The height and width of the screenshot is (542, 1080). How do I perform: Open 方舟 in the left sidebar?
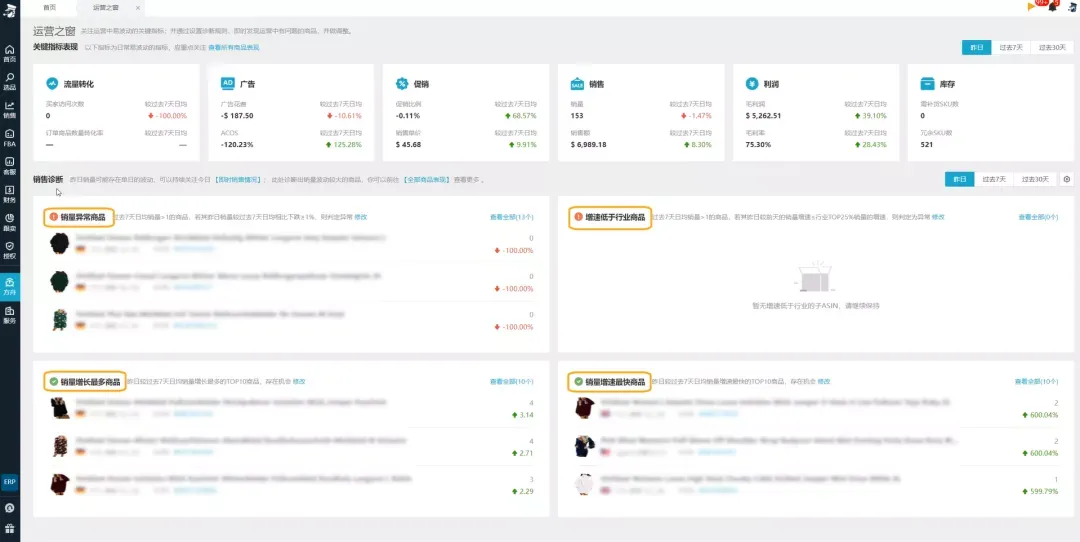click(10, 286)
